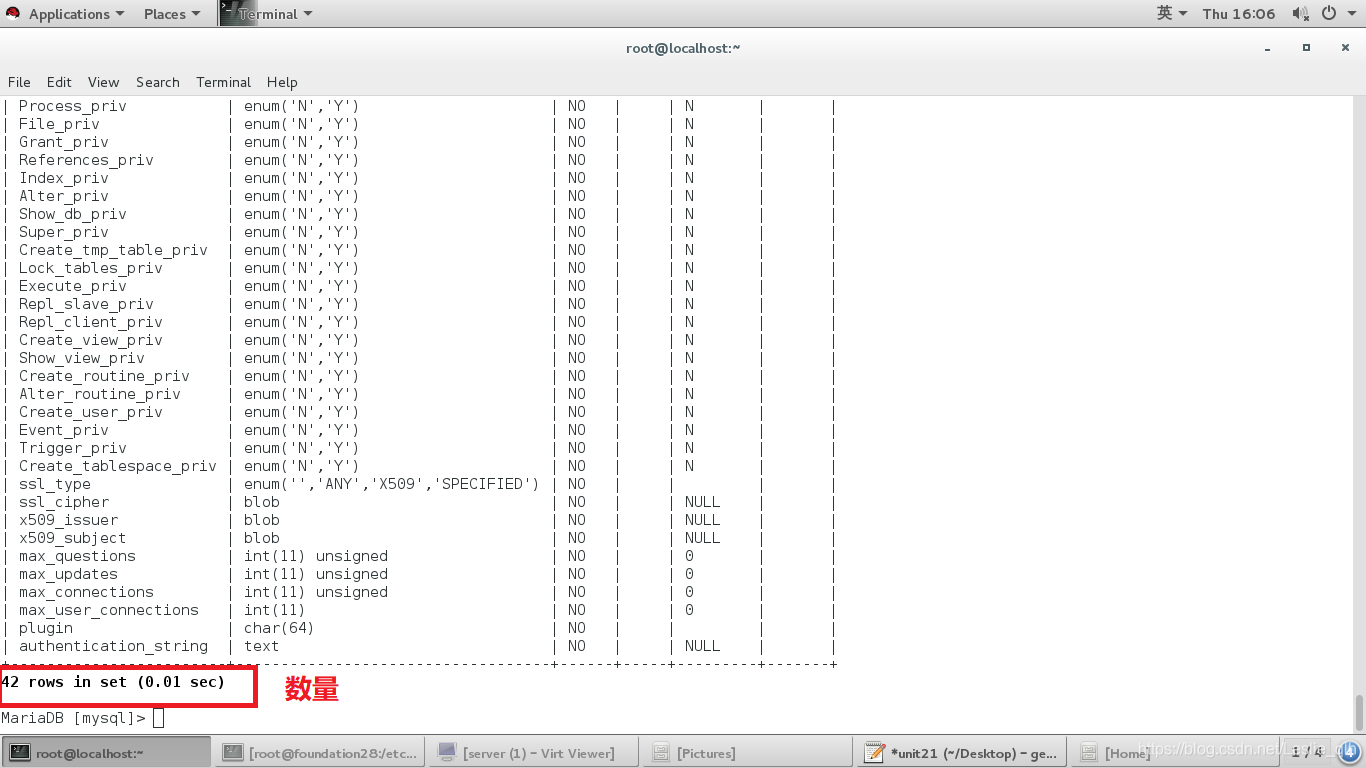The image size is (1366, 768).
Task: Click the Create_user_priv field name
Action: pos(90,412)
